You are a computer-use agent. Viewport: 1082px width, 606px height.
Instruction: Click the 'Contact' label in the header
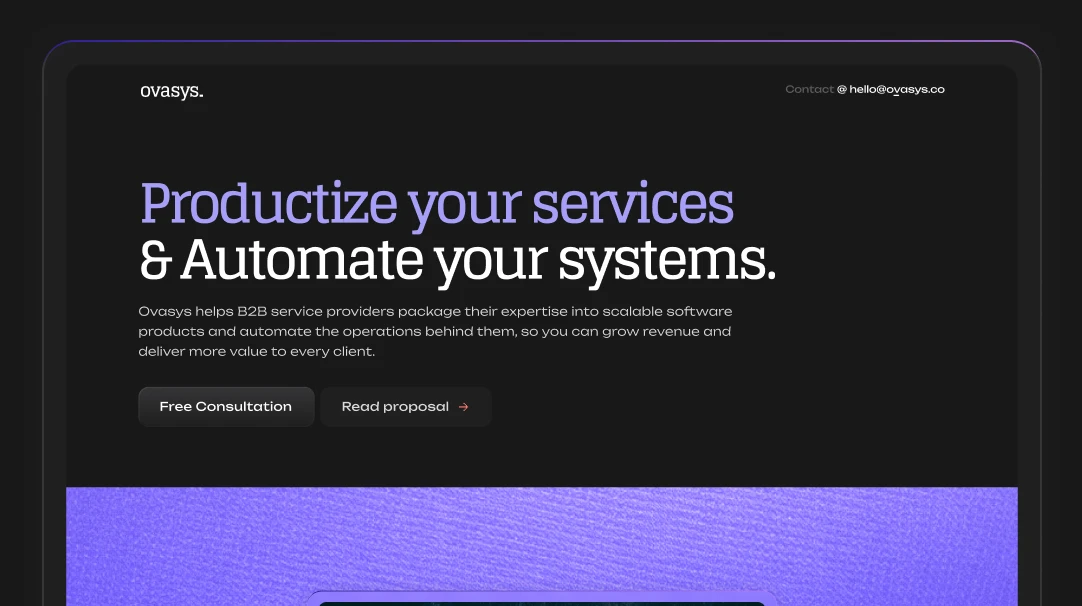[809, 90]
